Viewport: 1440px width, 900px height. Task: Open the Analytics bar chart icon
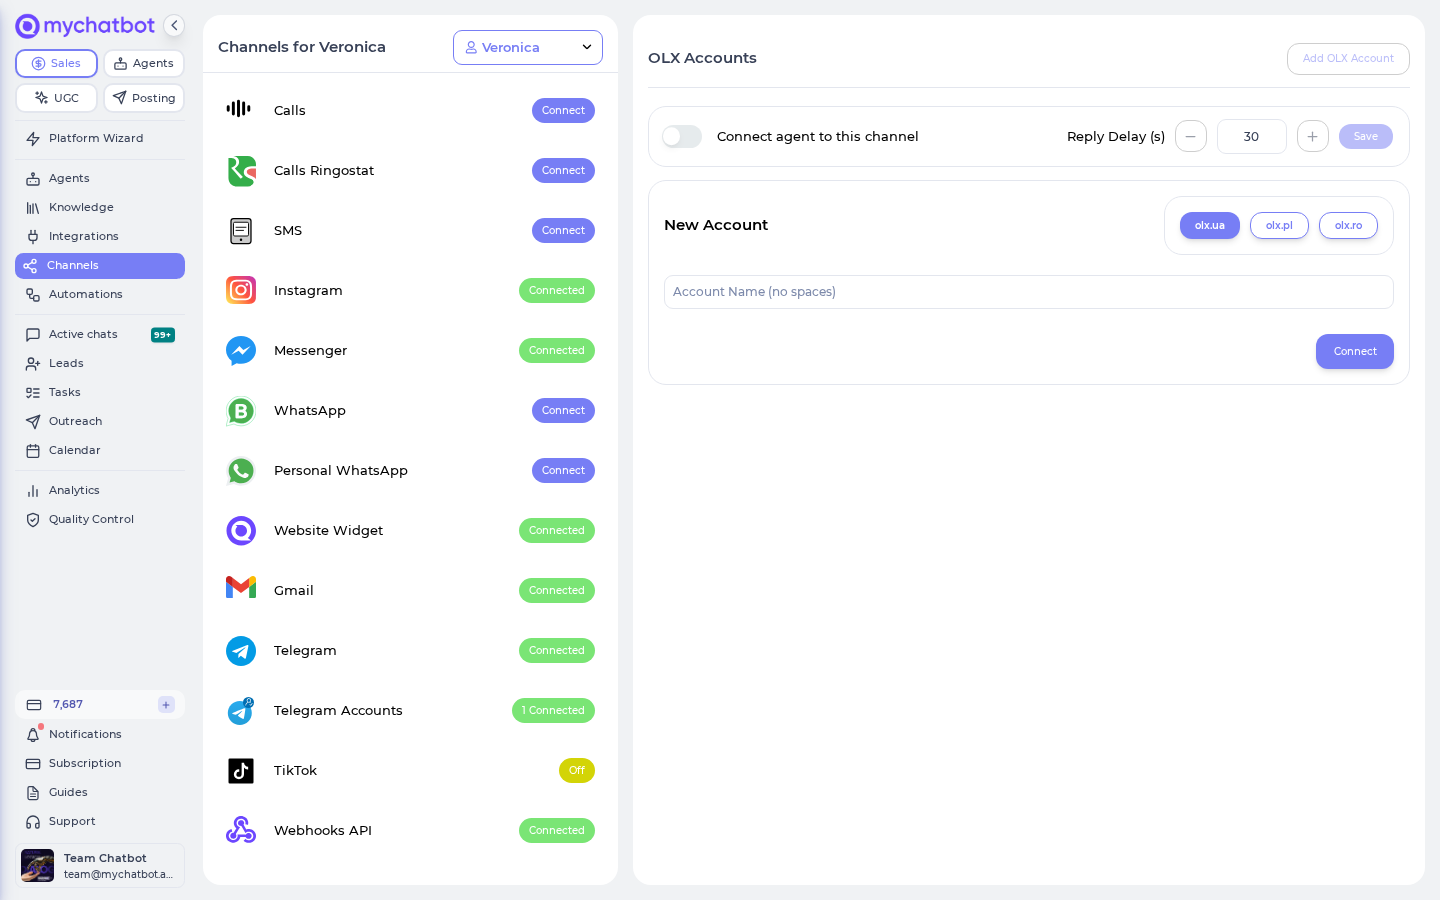click(x=33, y=491)
